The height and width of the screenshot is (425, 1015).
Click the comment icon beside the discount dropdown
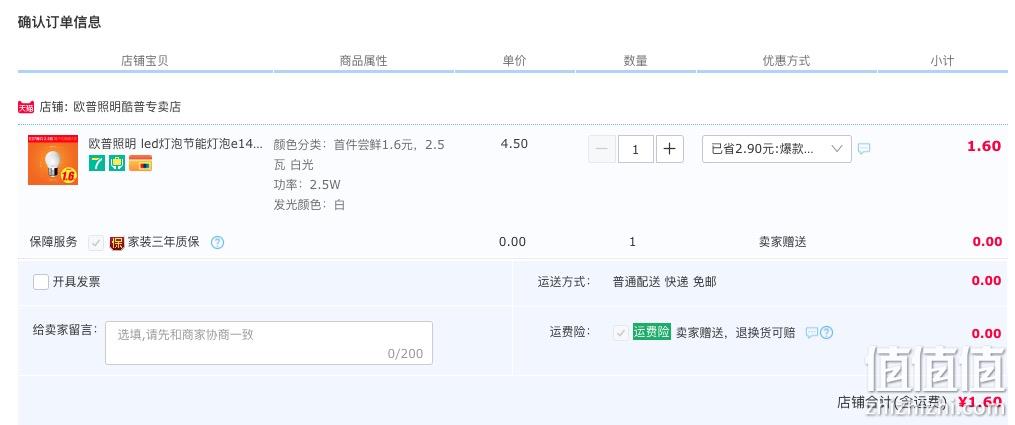point(864,149)
